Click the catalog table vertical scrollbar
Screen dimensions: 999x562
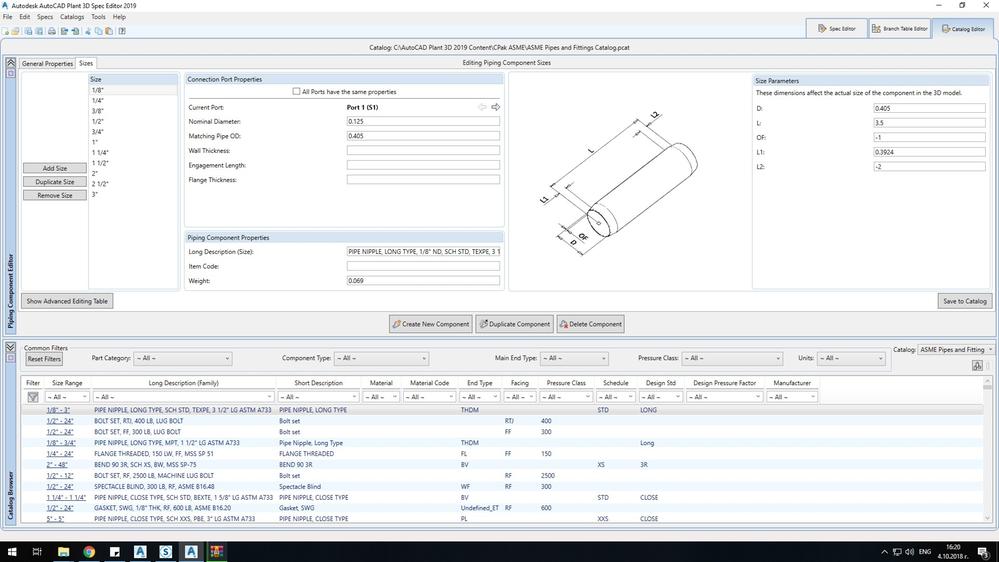click(988, 450)
